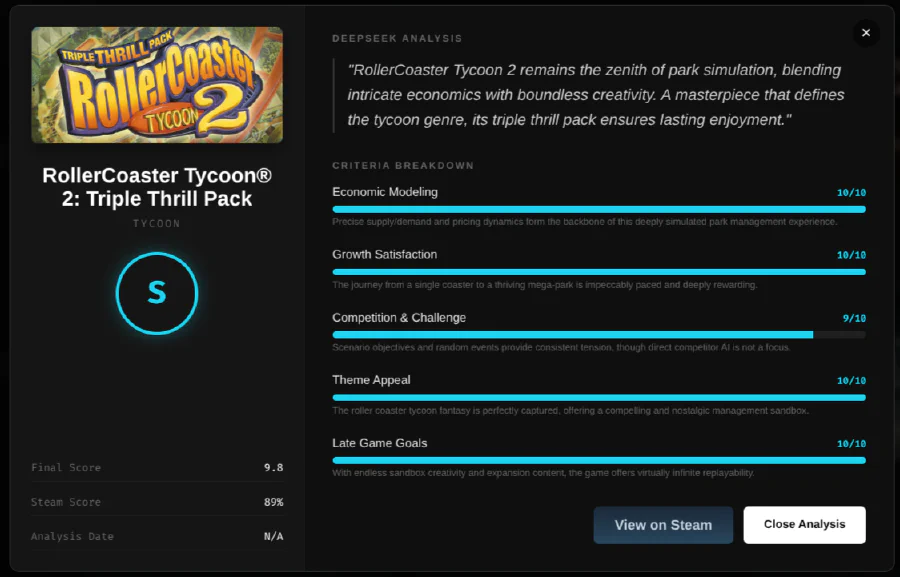Image resolution: width=900 pixels, height=577 pixels.
Task: Click the Competition & Challenge progress bar
Action: (x=598, y=334)
